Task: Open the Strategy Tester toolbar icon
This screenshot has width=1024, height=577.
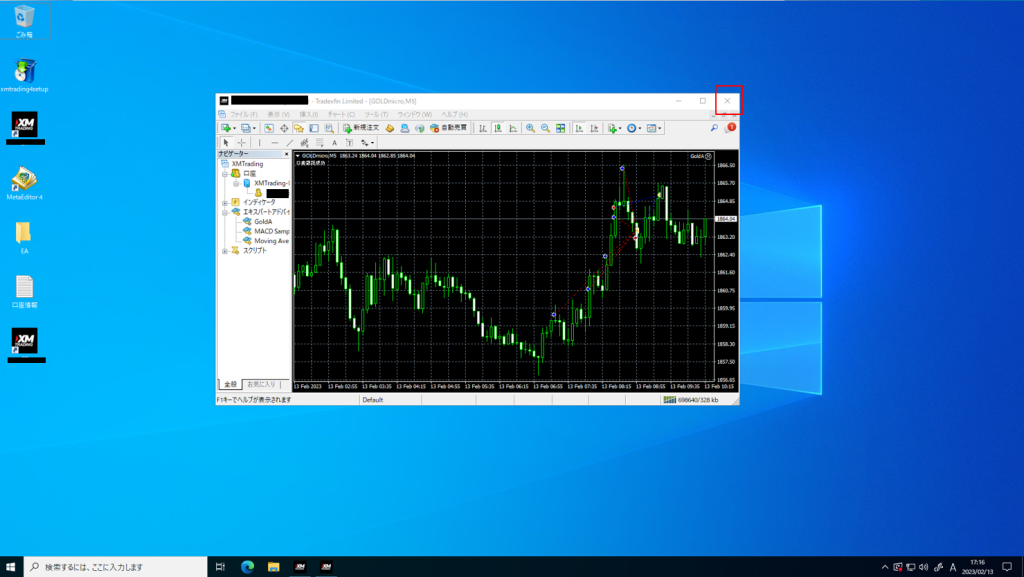Action: (329, 129)
